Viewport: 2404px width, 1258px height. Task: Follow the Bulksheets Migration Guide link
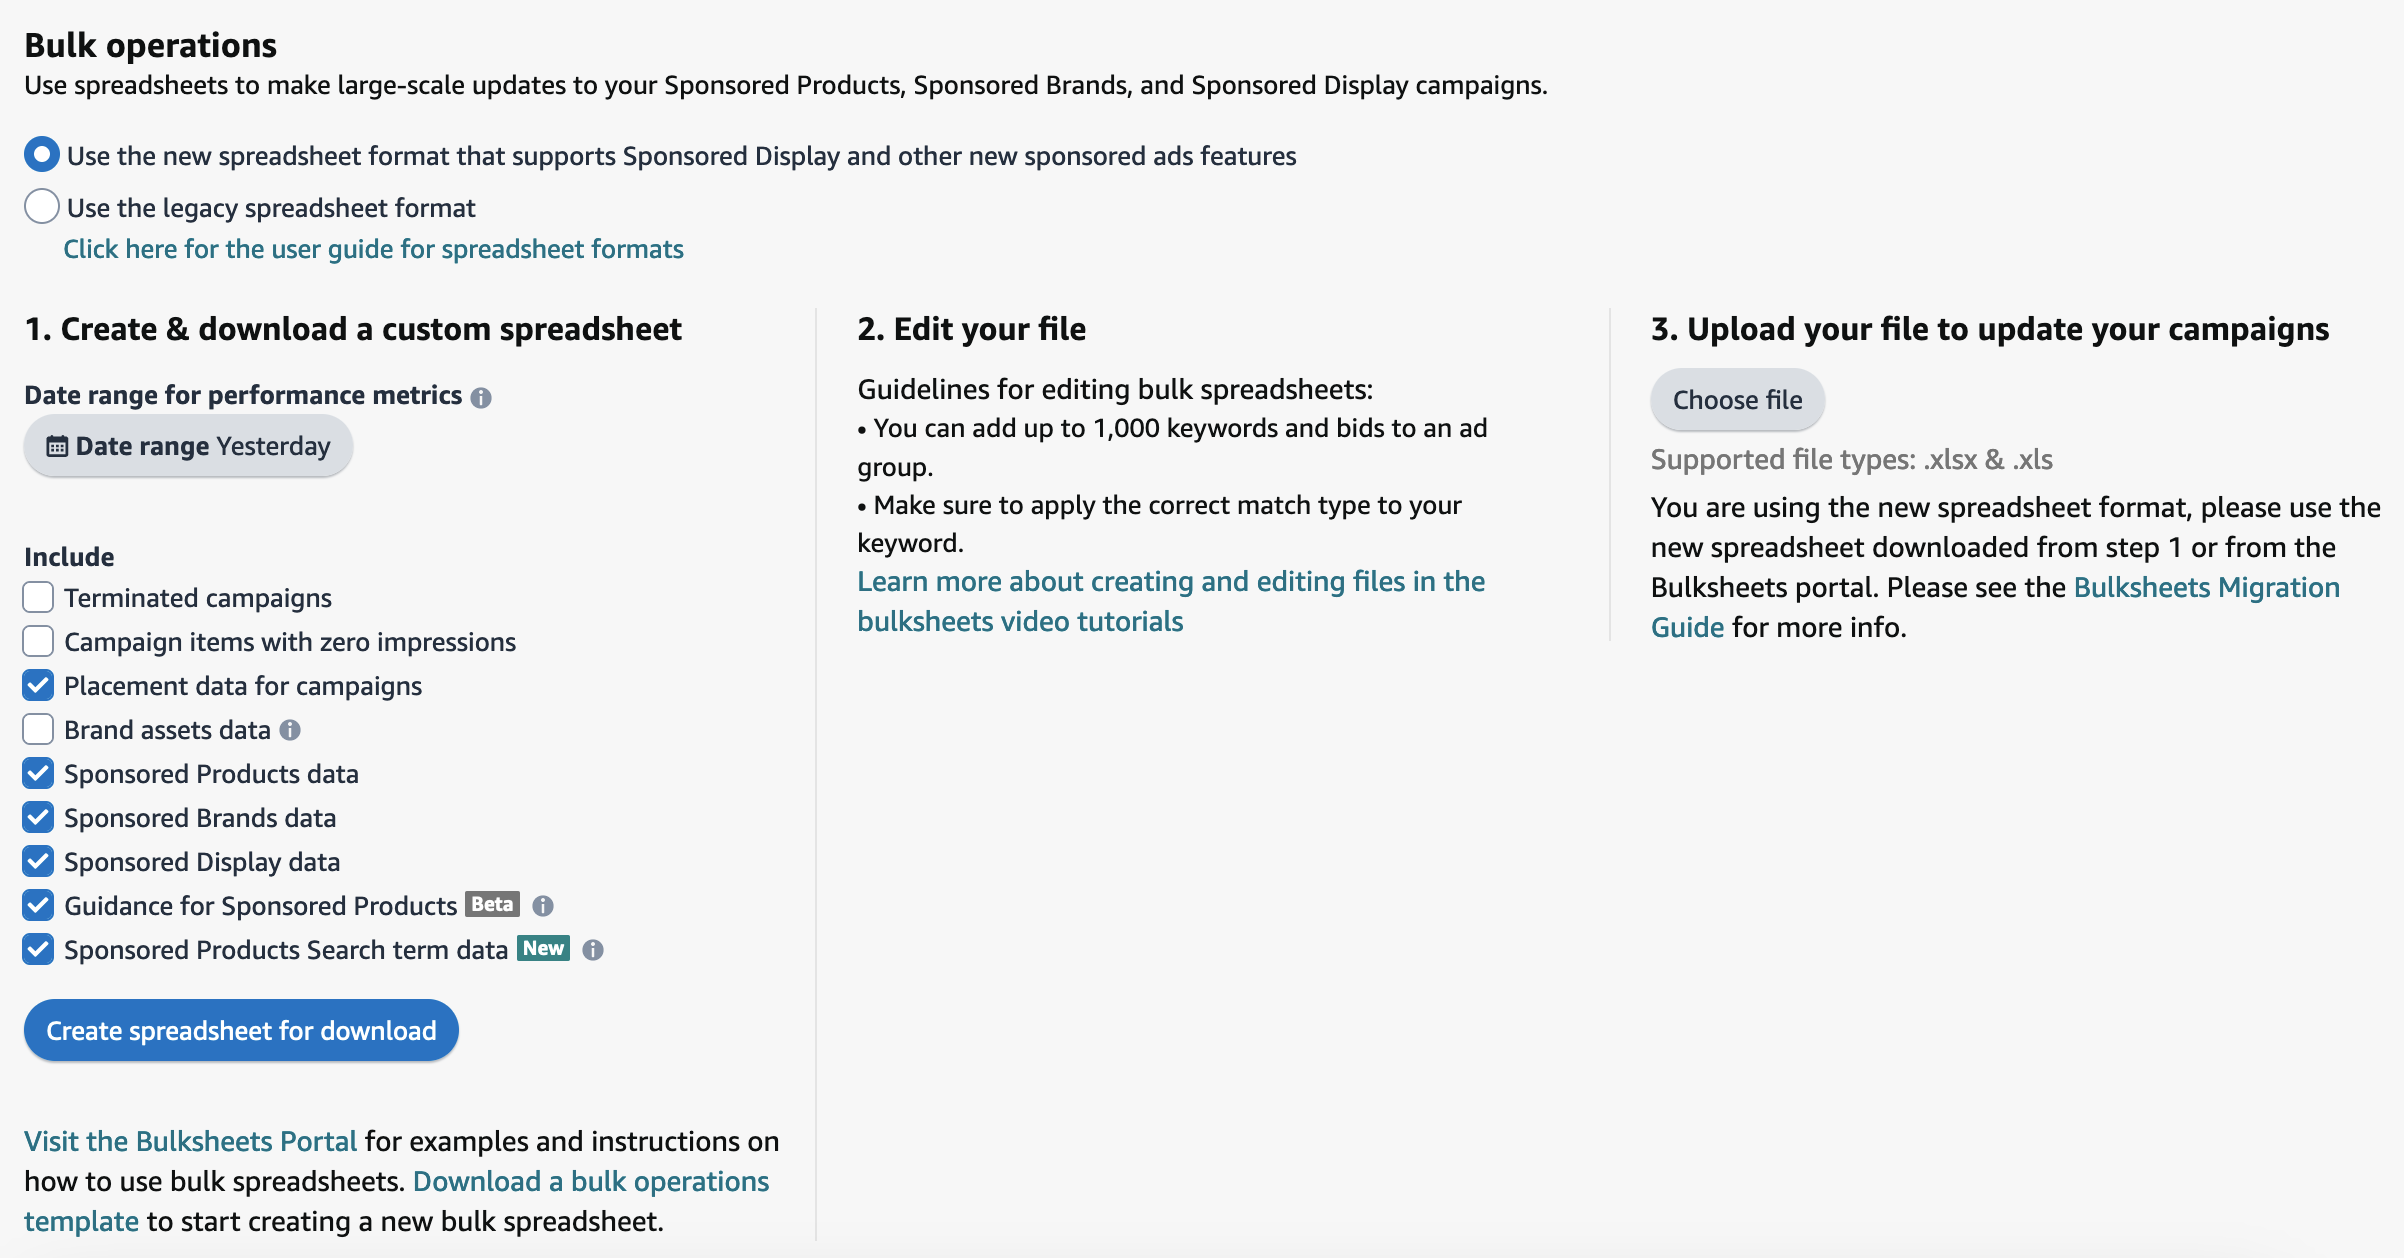pyautogui.click(x=2205, y=588)
